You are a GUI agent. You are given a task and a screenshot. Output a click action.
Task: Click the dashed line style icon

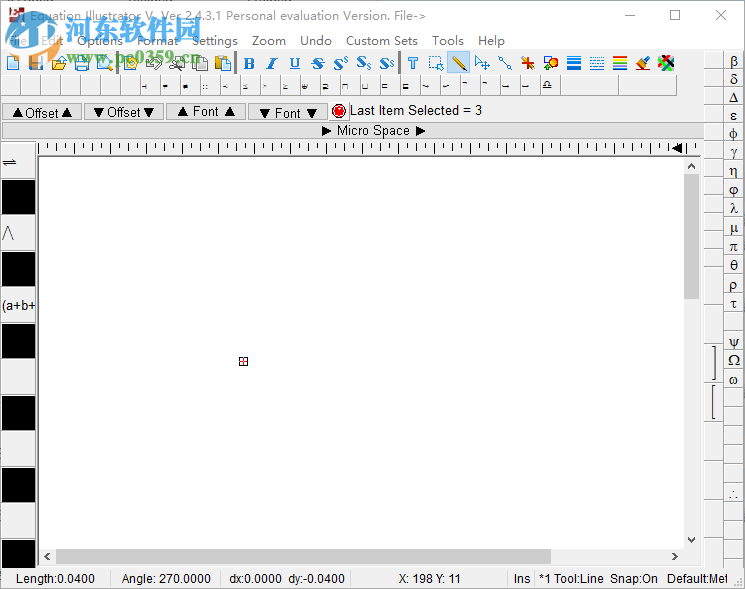click(597, 63)
